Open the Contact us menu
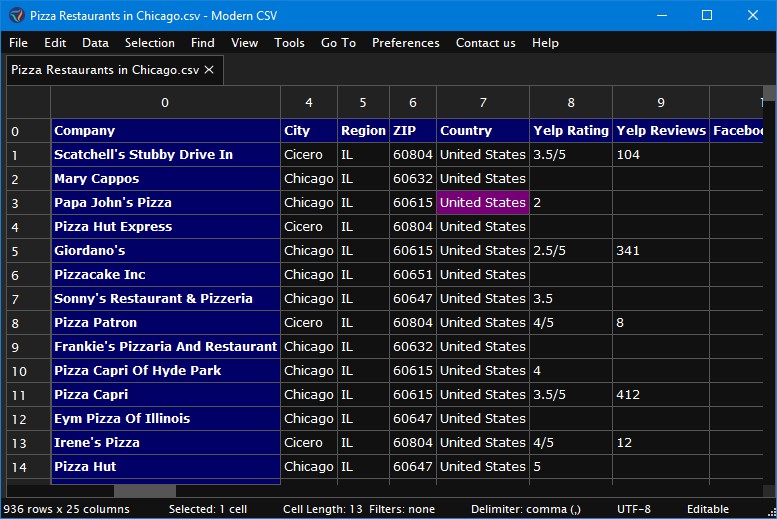The image size is (777, 519). click(x=486, y=43)
